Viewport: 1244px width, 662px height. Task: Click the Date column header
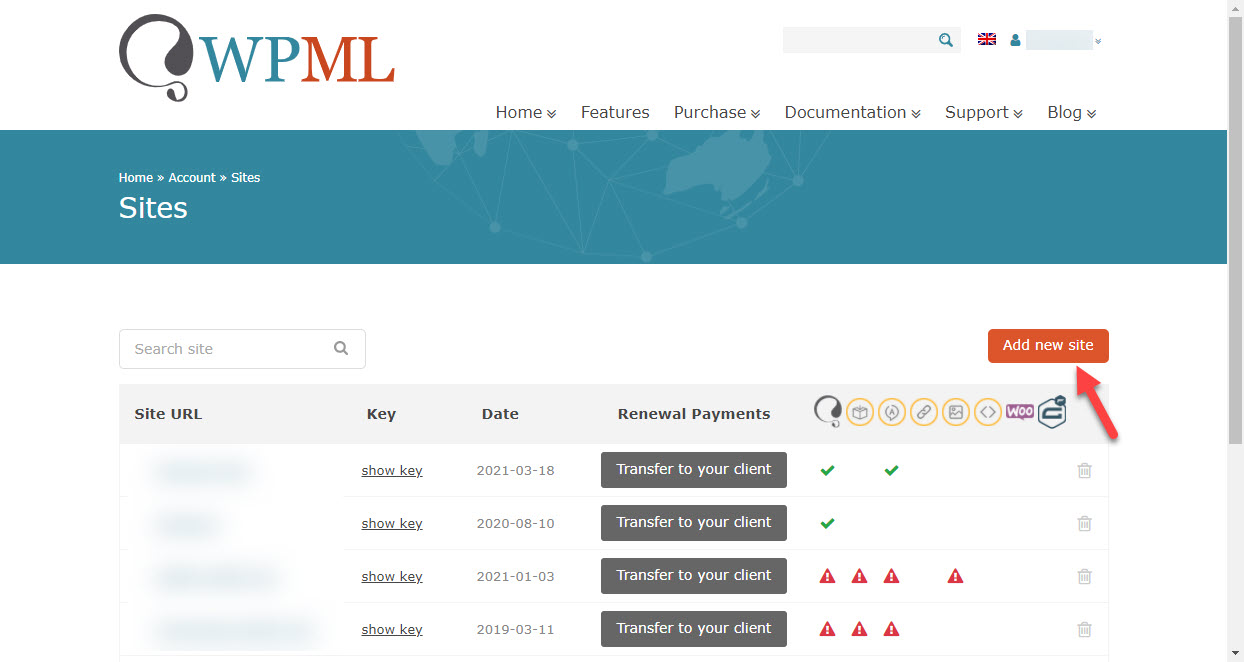pyautogui.click(x=500, y=414)
